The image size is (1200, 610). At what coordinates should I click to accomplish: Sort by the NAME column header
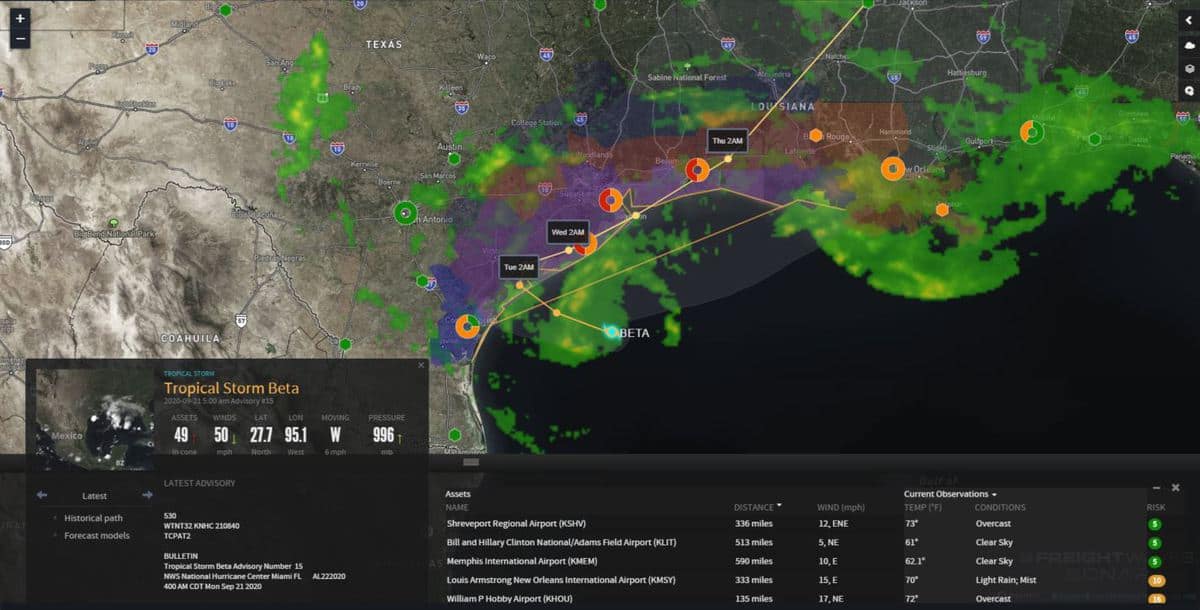[x=457, y=507]
